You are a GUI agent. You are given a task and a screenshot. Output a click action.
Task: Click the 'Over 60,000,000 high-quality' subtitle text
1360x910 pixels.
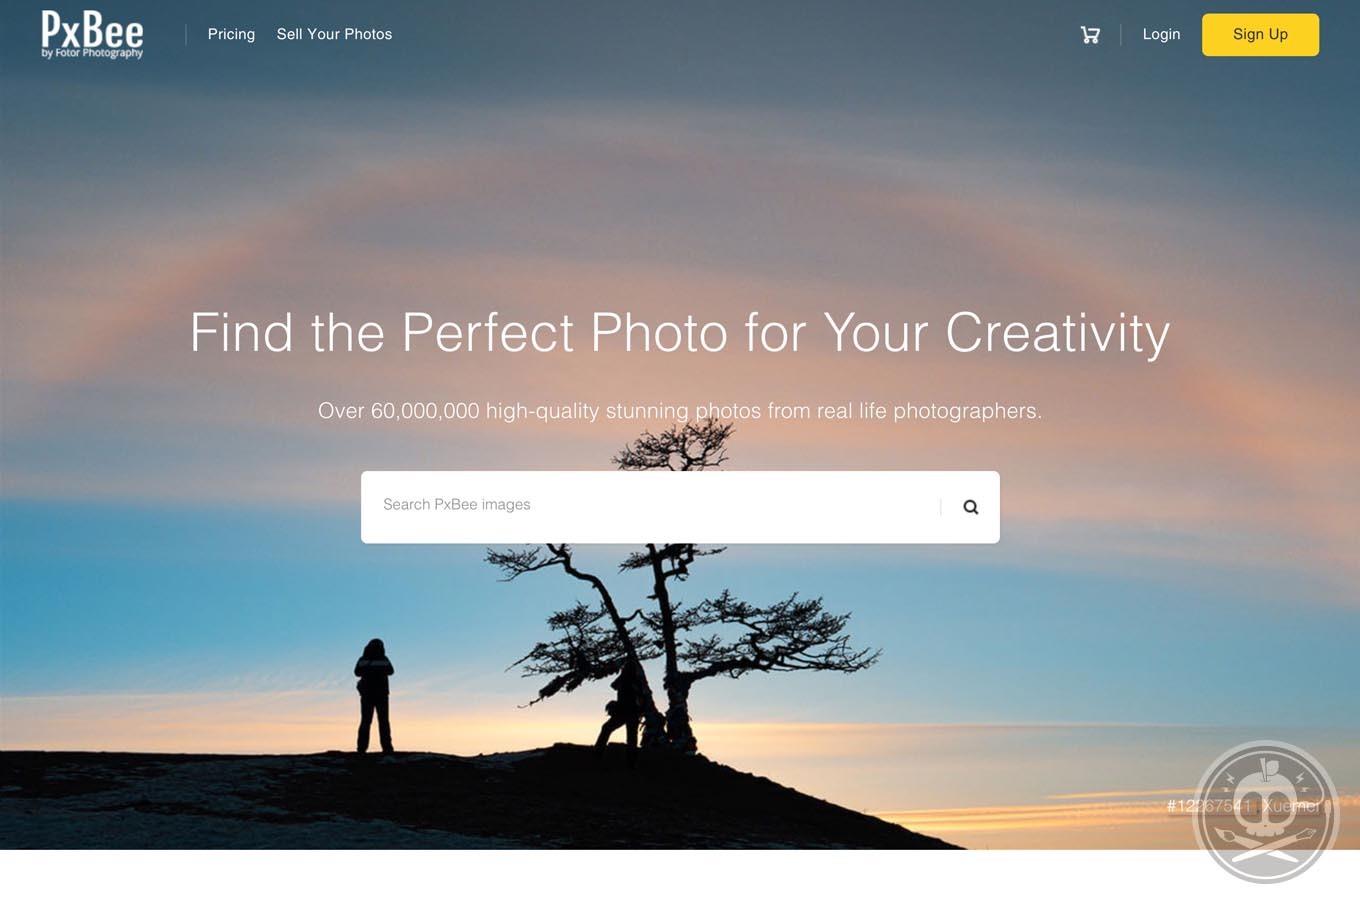click(680, 411)
